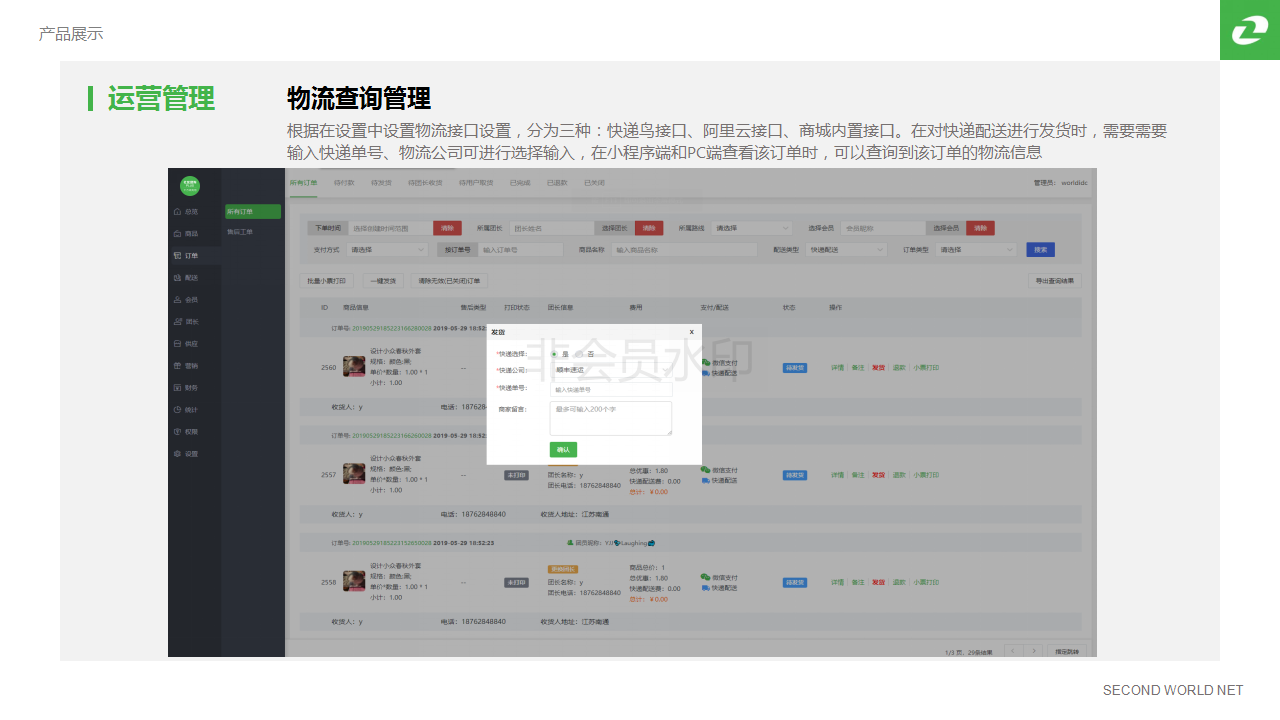
Task: Click the green round shop logo atop sidebar
Action: [190, 185]
